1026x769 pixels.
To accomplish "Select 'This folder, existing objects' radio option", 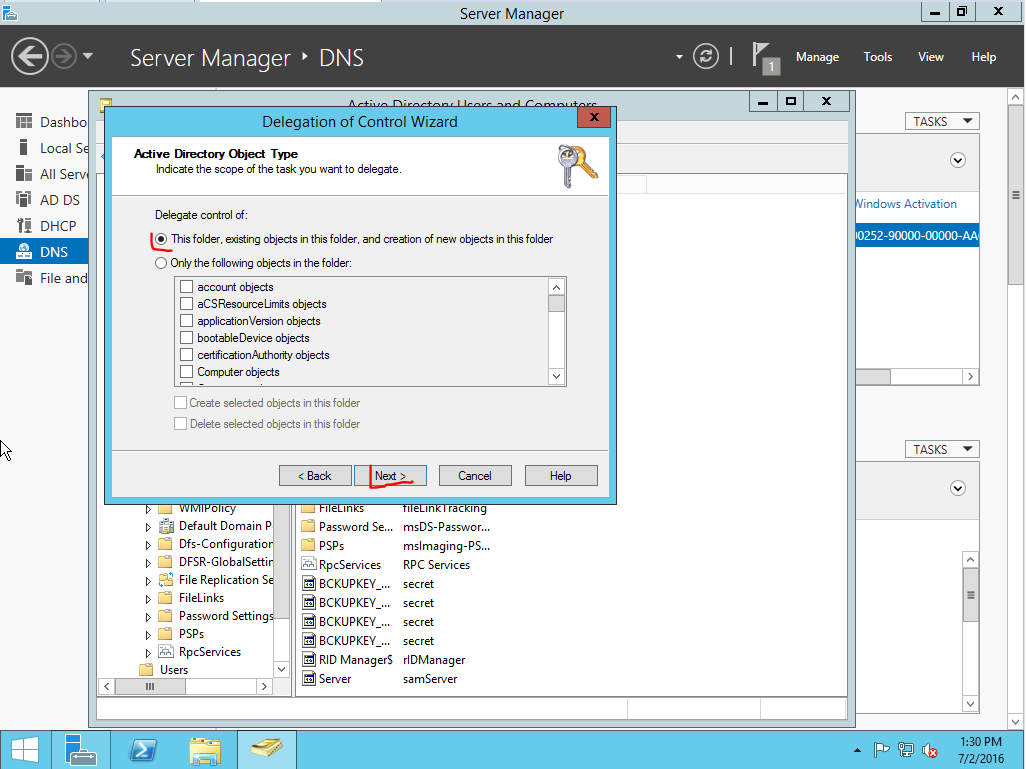I will click(161, 240).
